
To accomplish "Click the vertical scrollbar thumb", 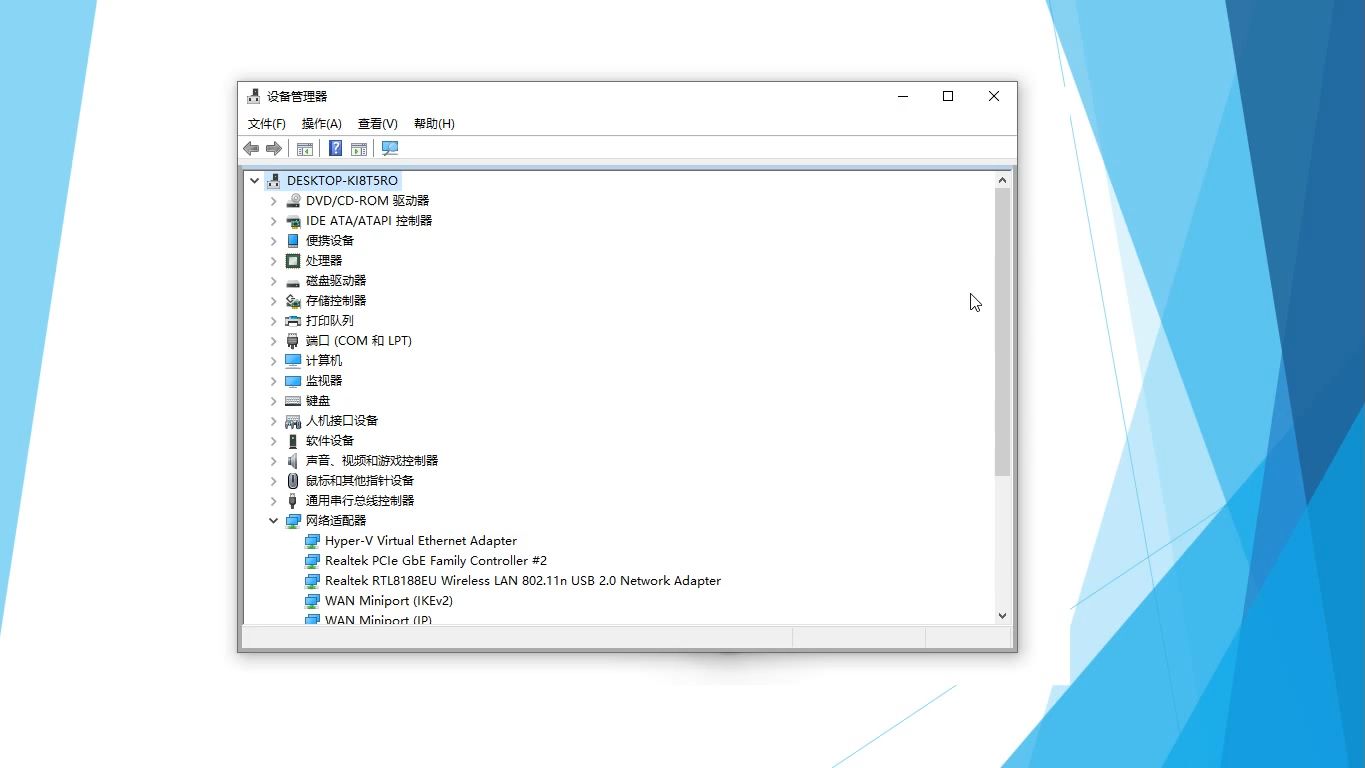I will [1002, 332].
